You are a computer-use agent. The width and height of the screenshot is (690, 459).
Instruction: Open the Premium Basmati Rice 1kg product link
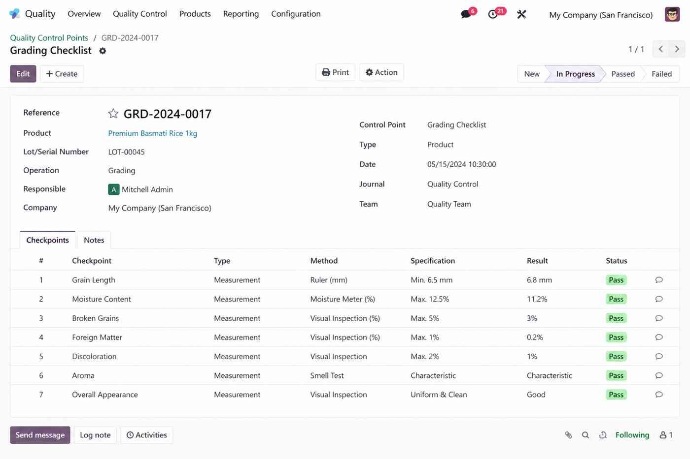(152, 133)
